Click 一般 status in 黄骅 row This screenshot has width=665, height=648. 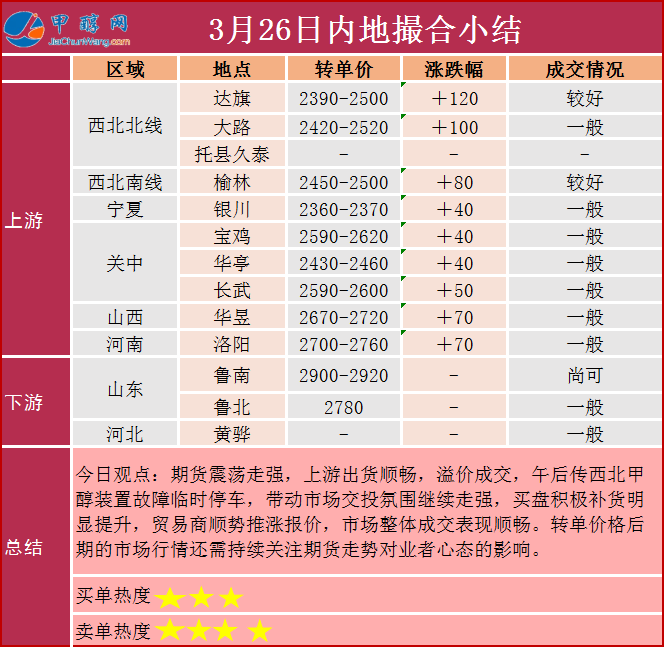585,434
